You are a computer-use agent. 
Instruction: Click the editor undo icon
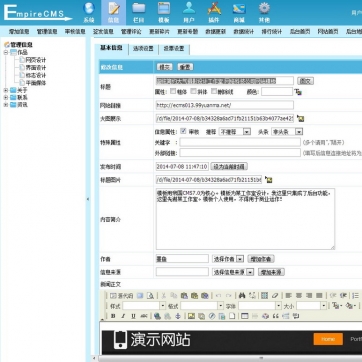click(x=218, y=295)
